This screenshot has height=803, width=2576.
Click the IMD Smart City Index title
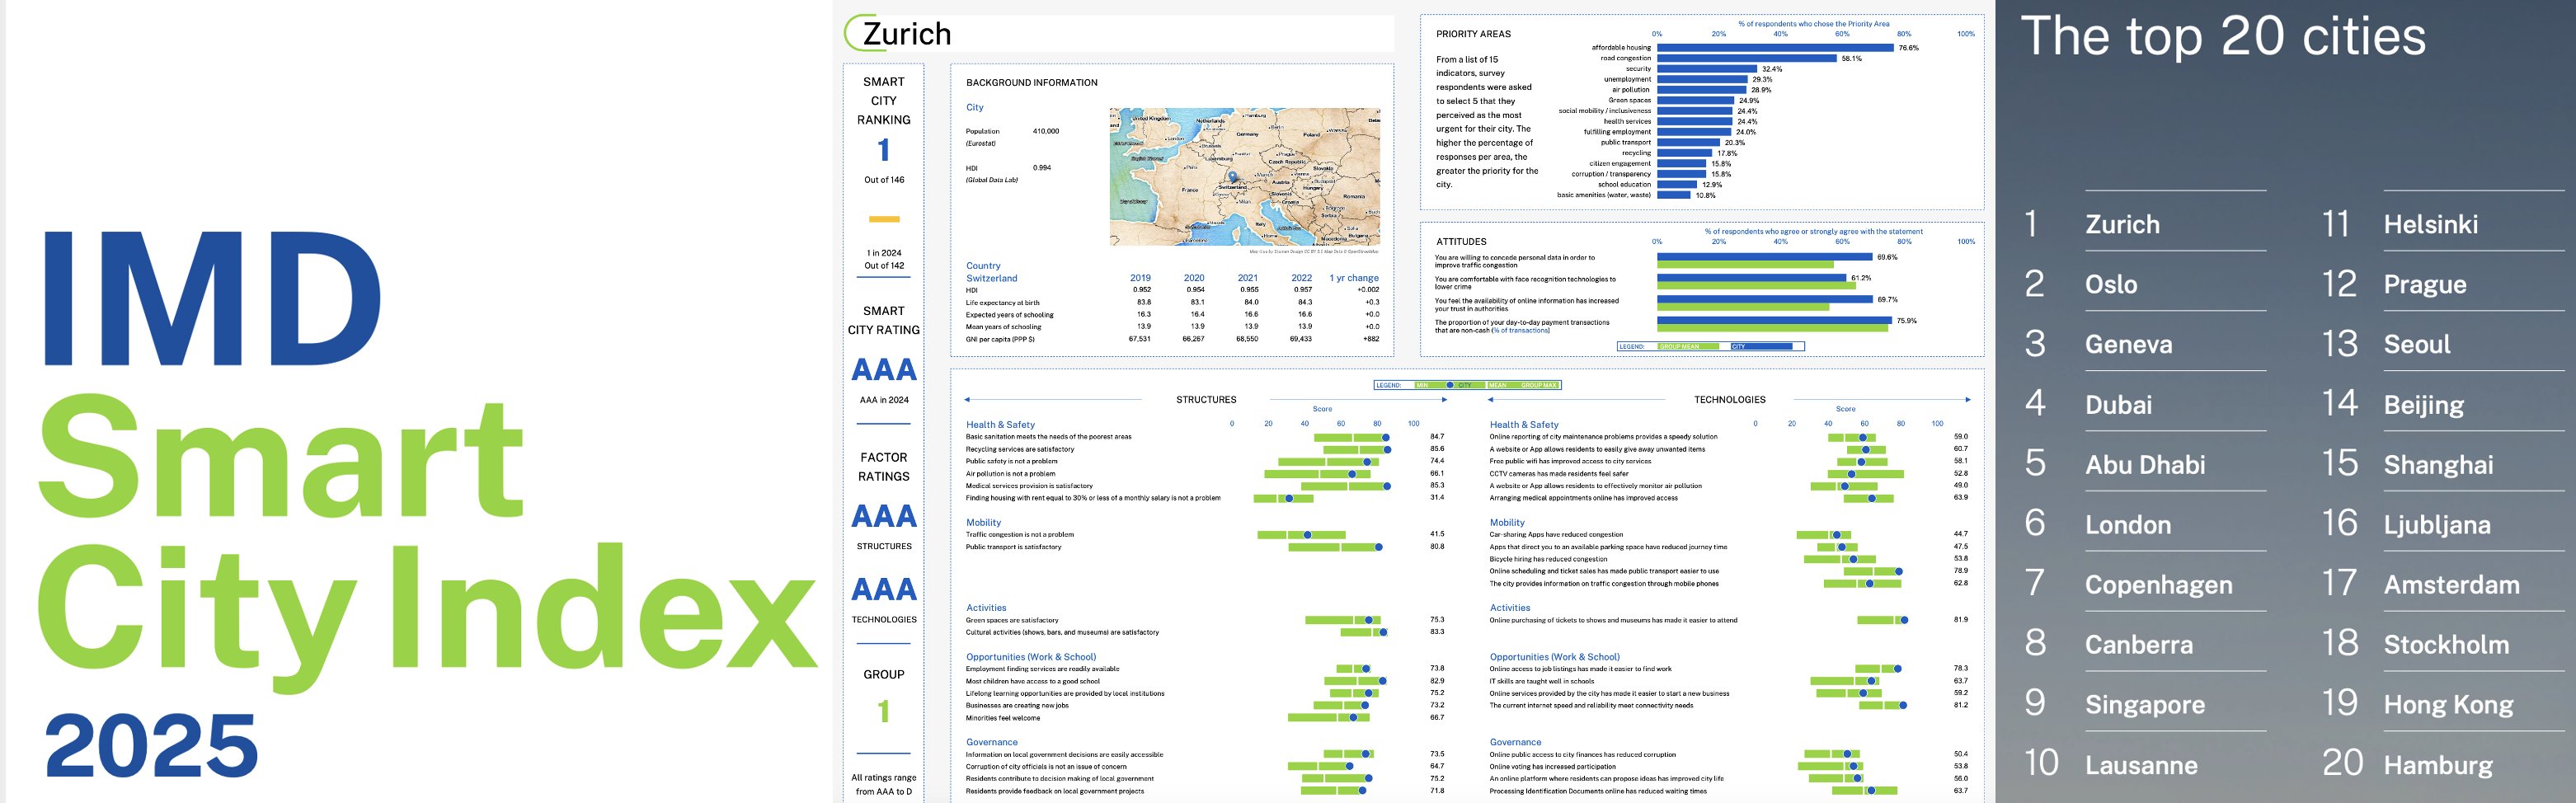click(x=428, y=460)
